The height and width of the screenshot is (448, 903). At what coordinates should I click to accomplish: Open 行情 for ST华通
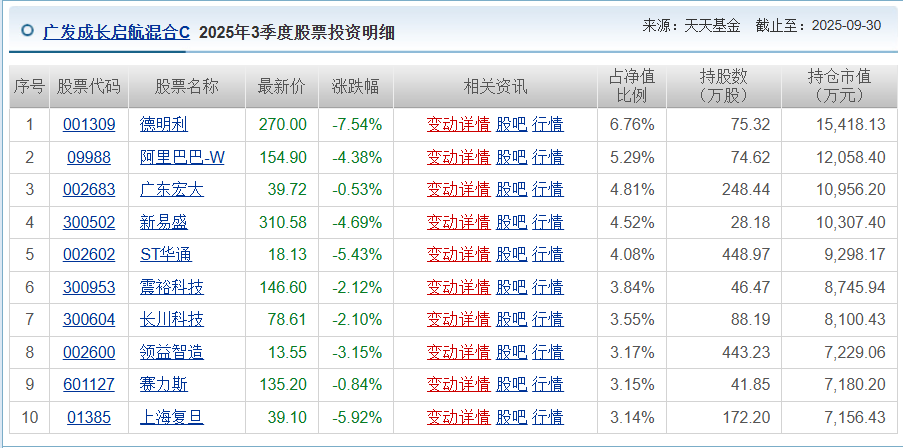(548, 255)
